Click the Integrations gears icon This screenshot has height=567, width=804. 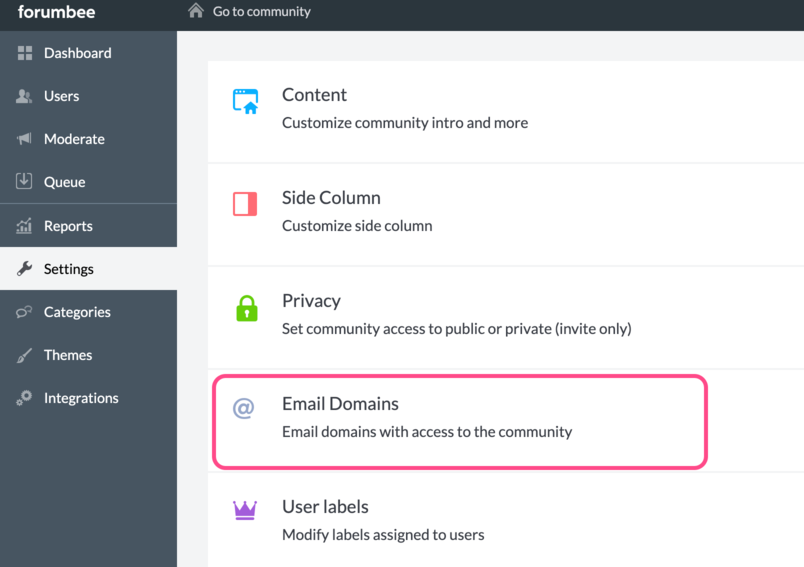(24, 398)
